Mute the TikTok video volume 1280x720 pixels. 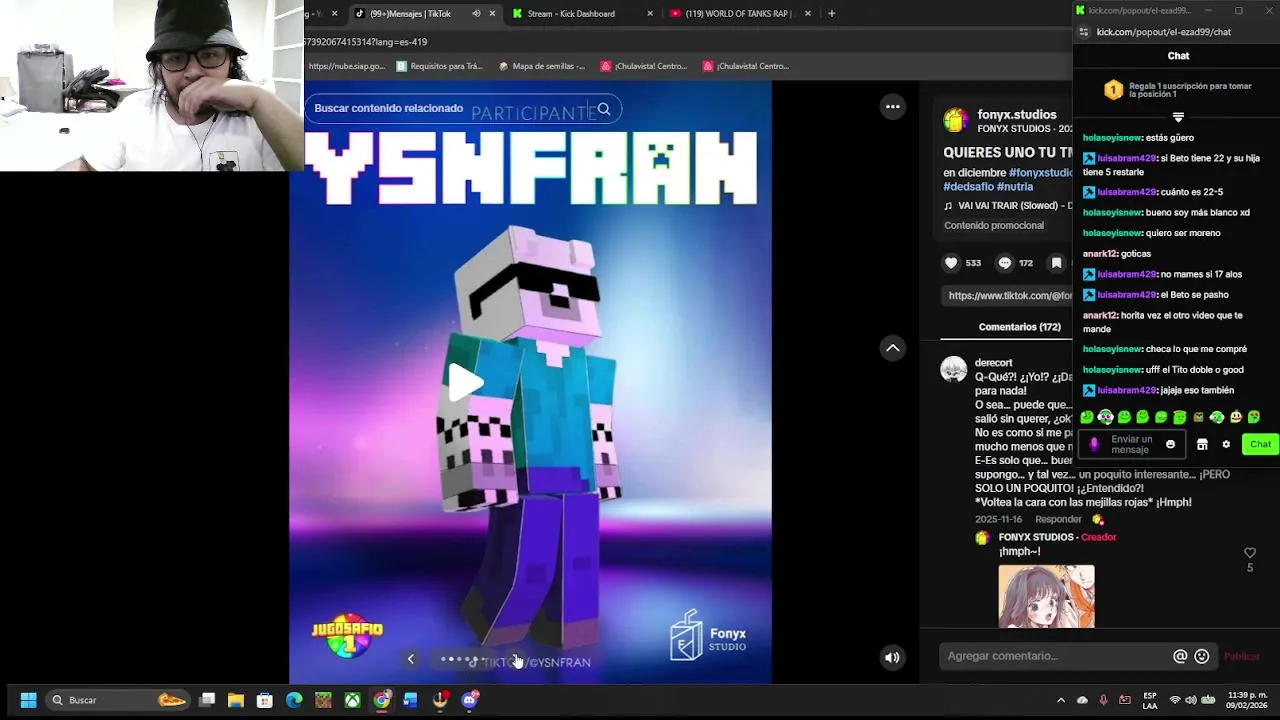click(892, 657)
